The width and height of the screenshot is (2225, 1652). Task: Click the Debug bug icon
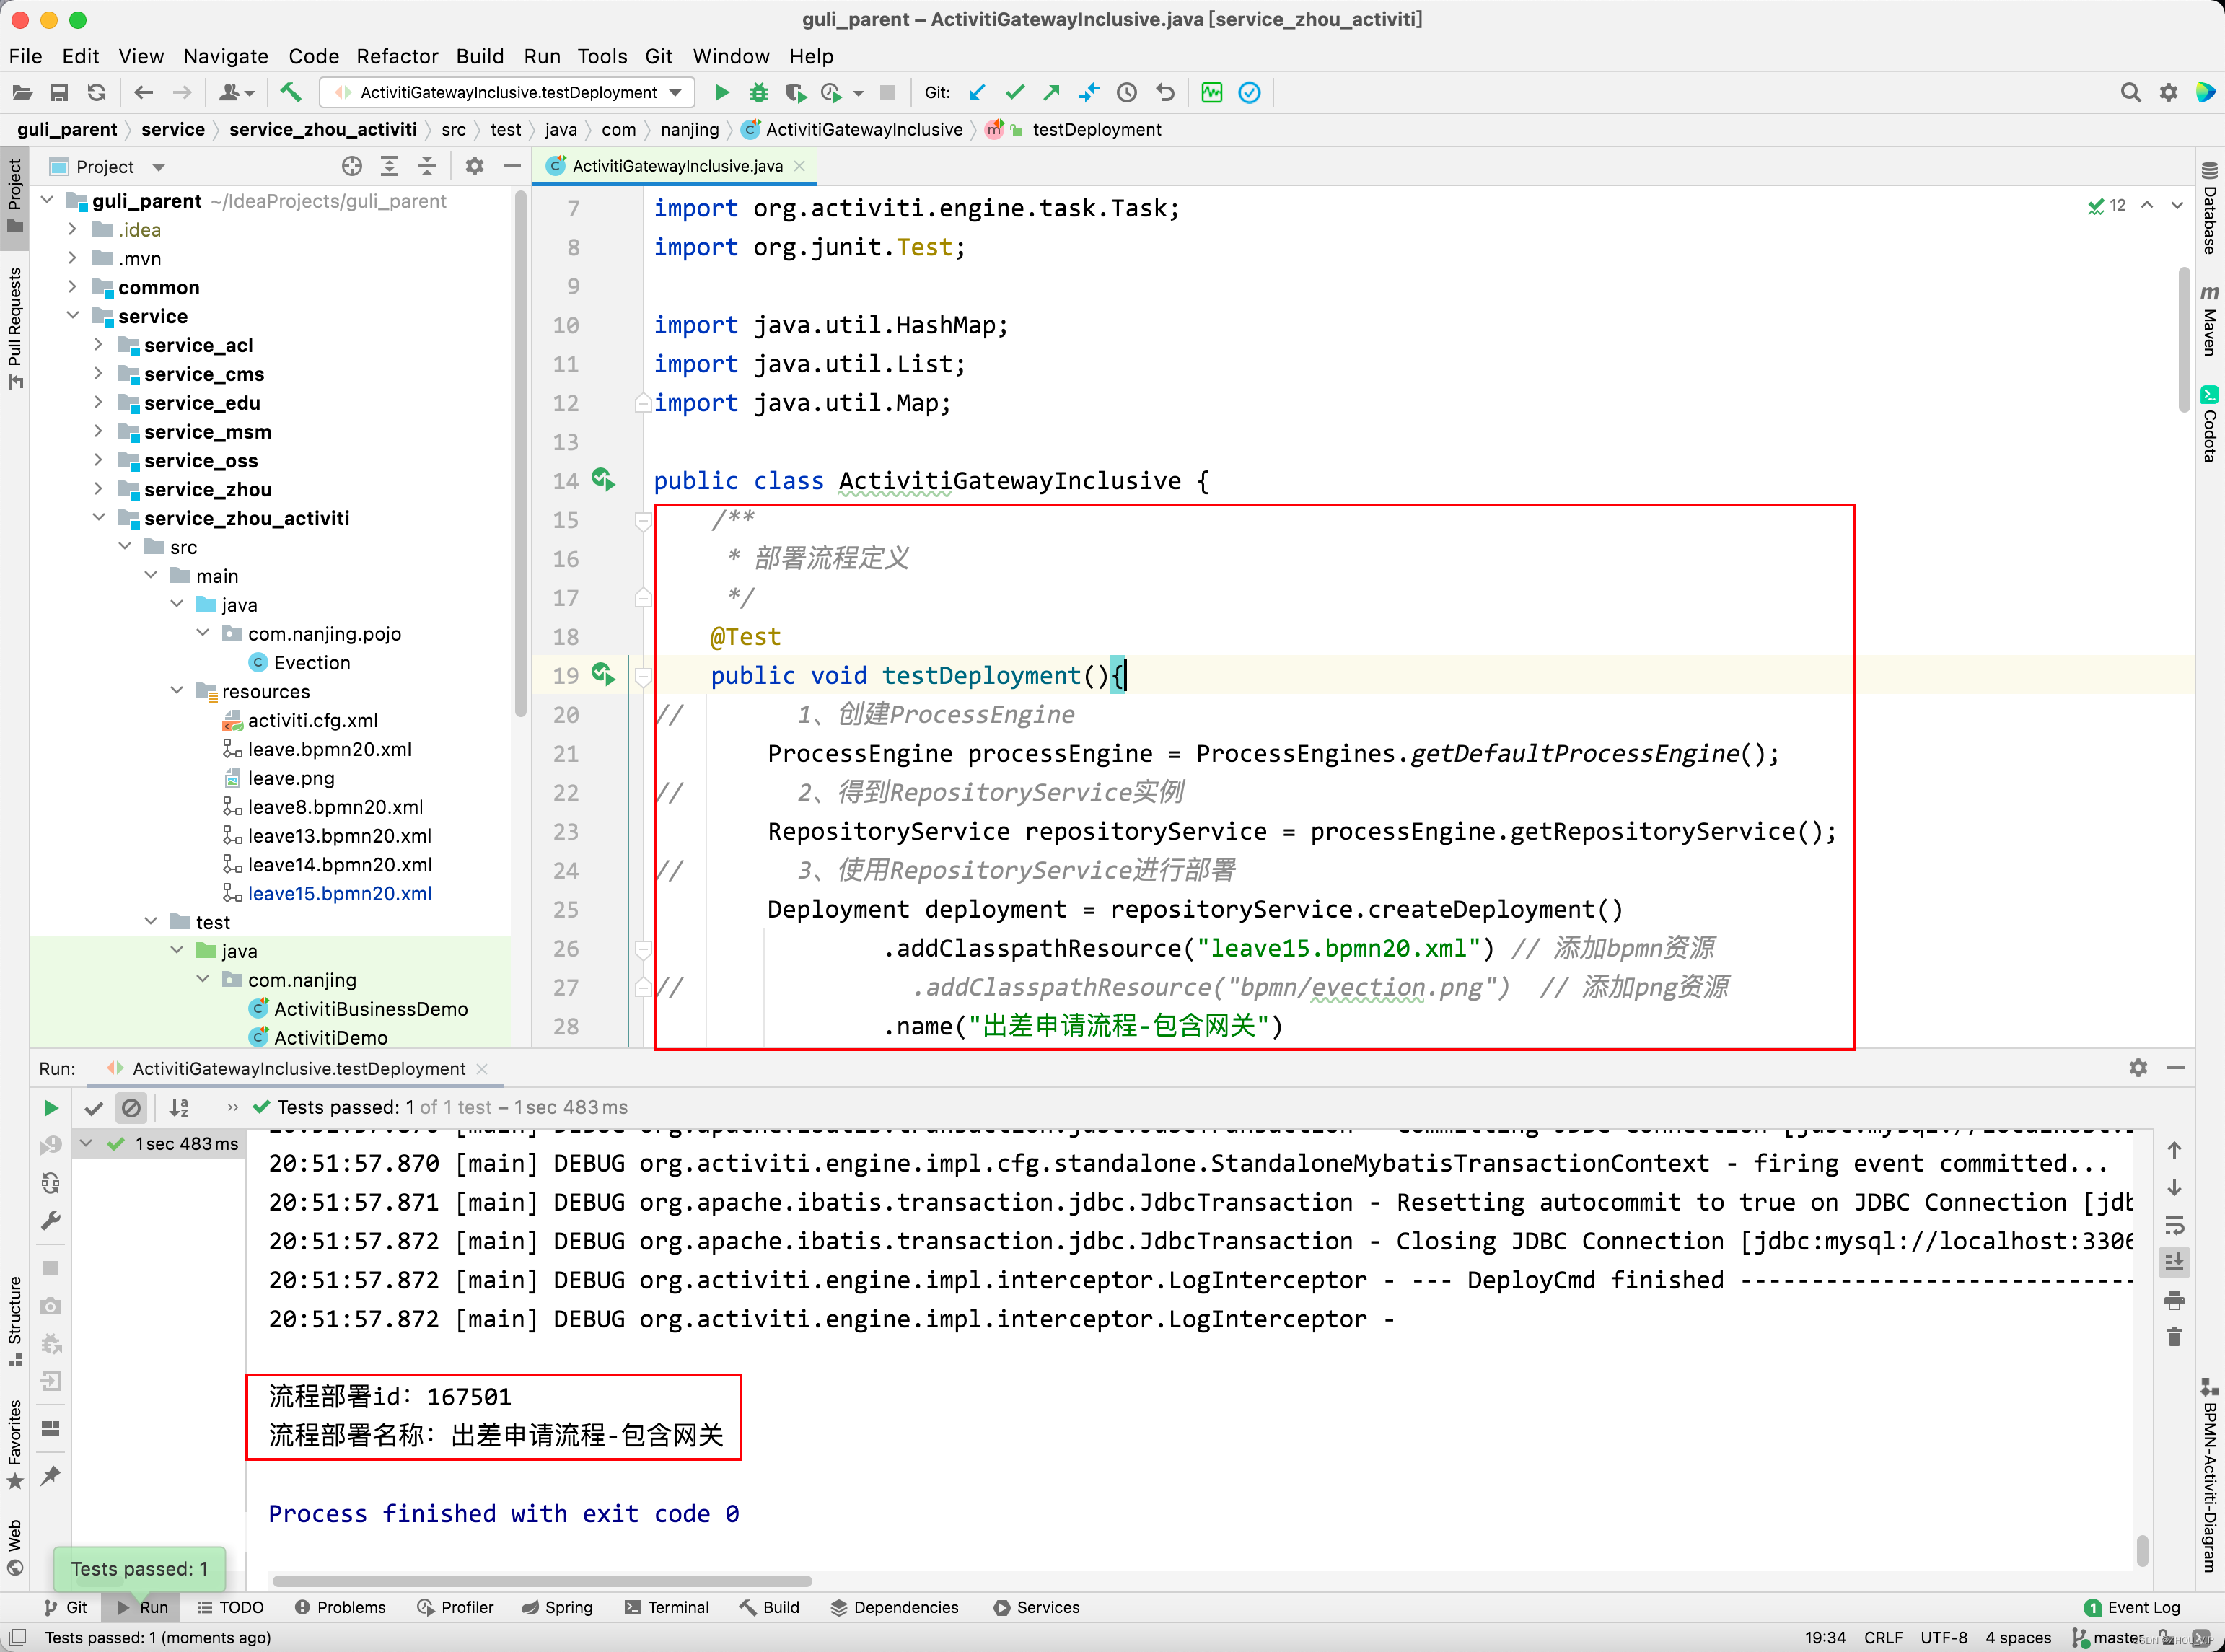point(758,93)
